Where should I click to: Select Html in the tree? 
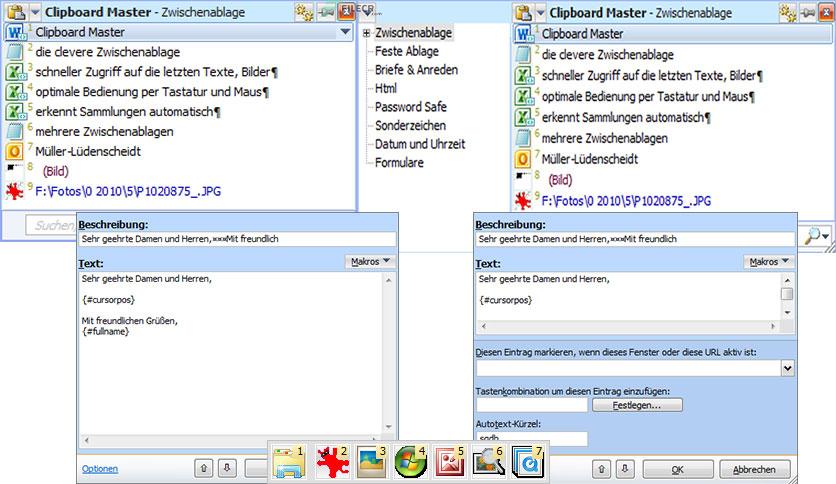(385, 88)
